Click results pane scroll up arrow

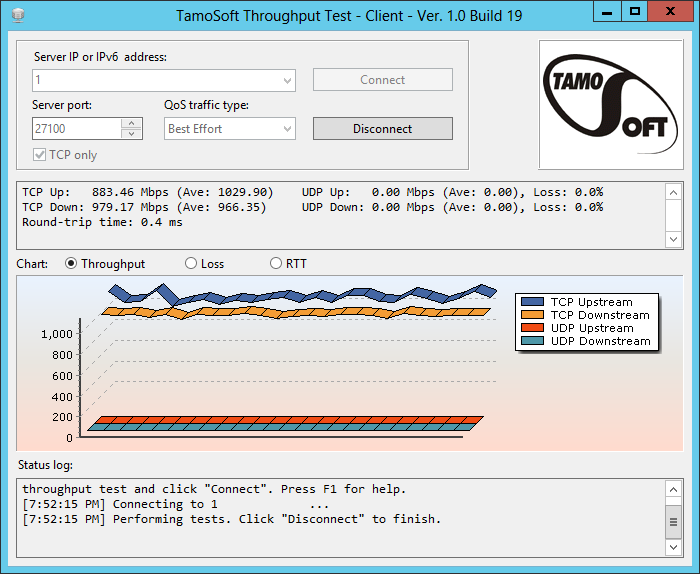[673, 193]
